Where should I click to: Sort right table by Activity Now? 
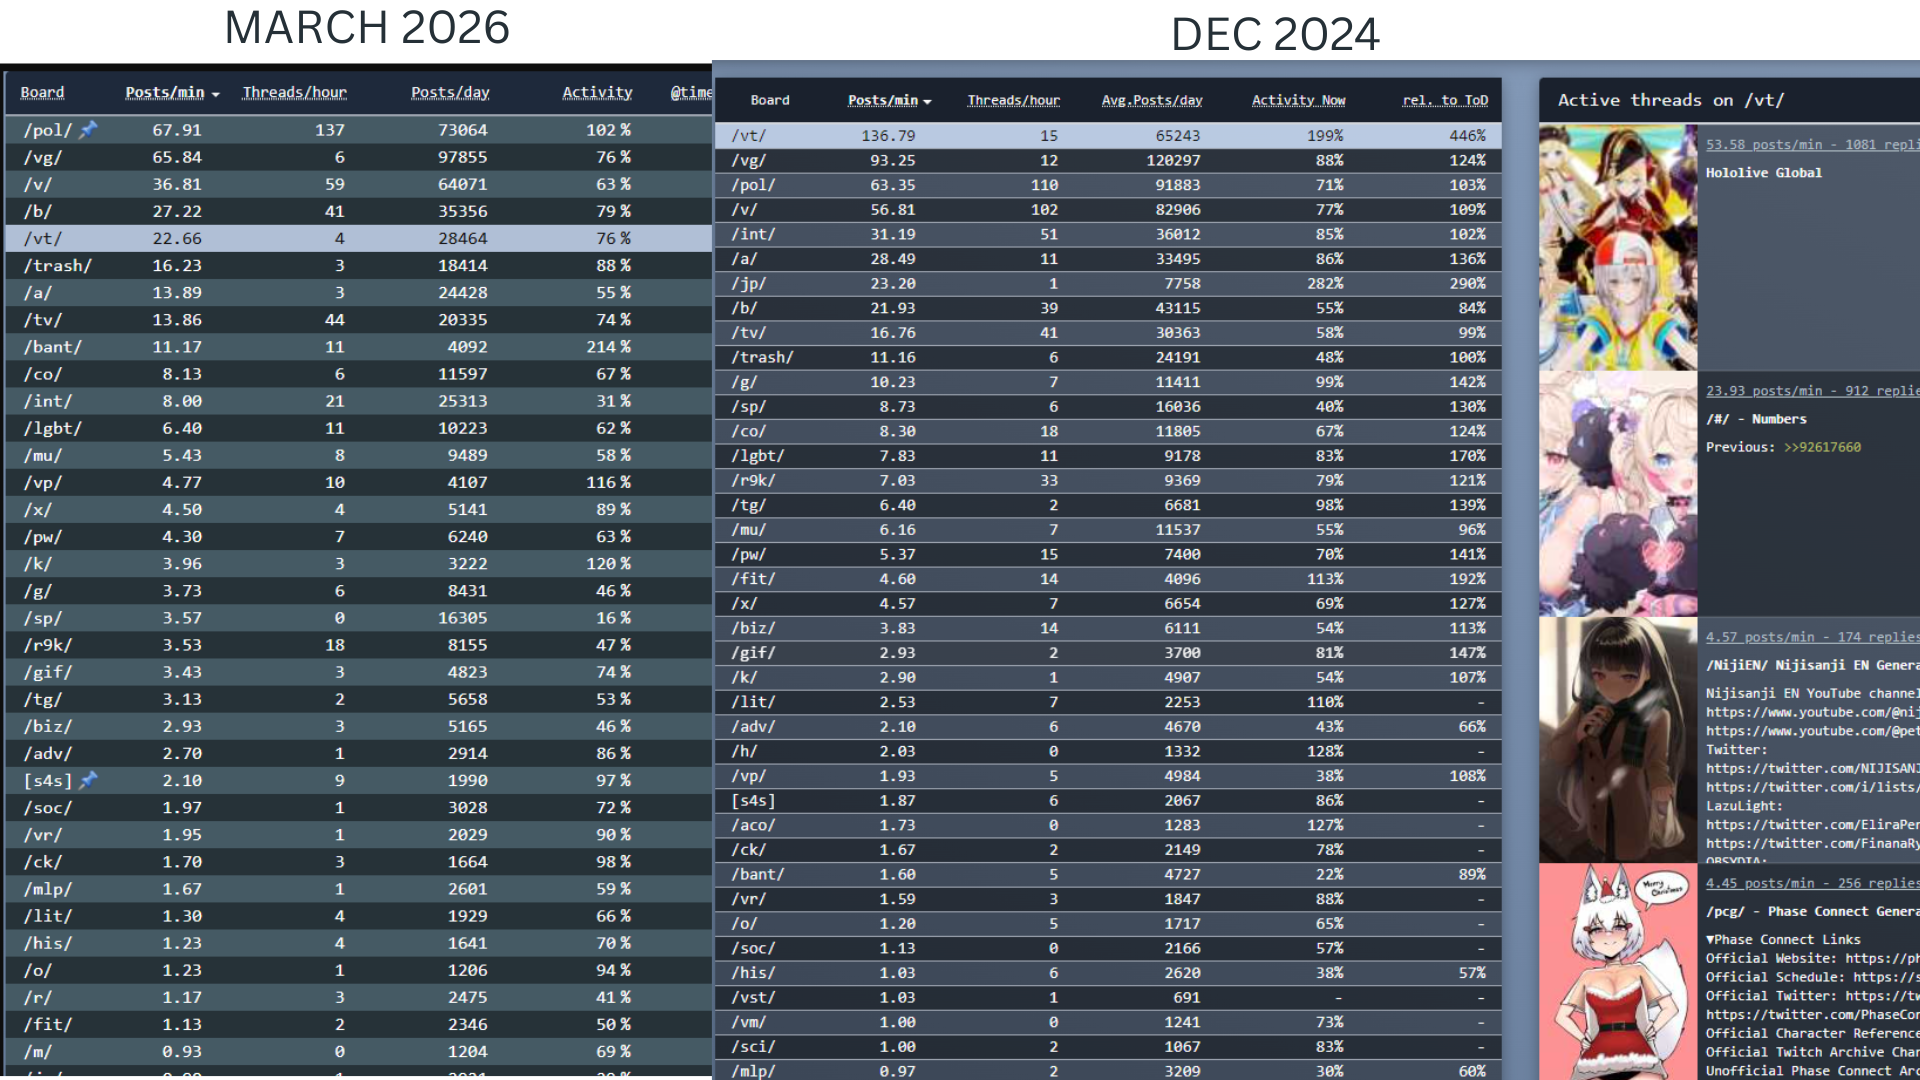(1298, 100)
